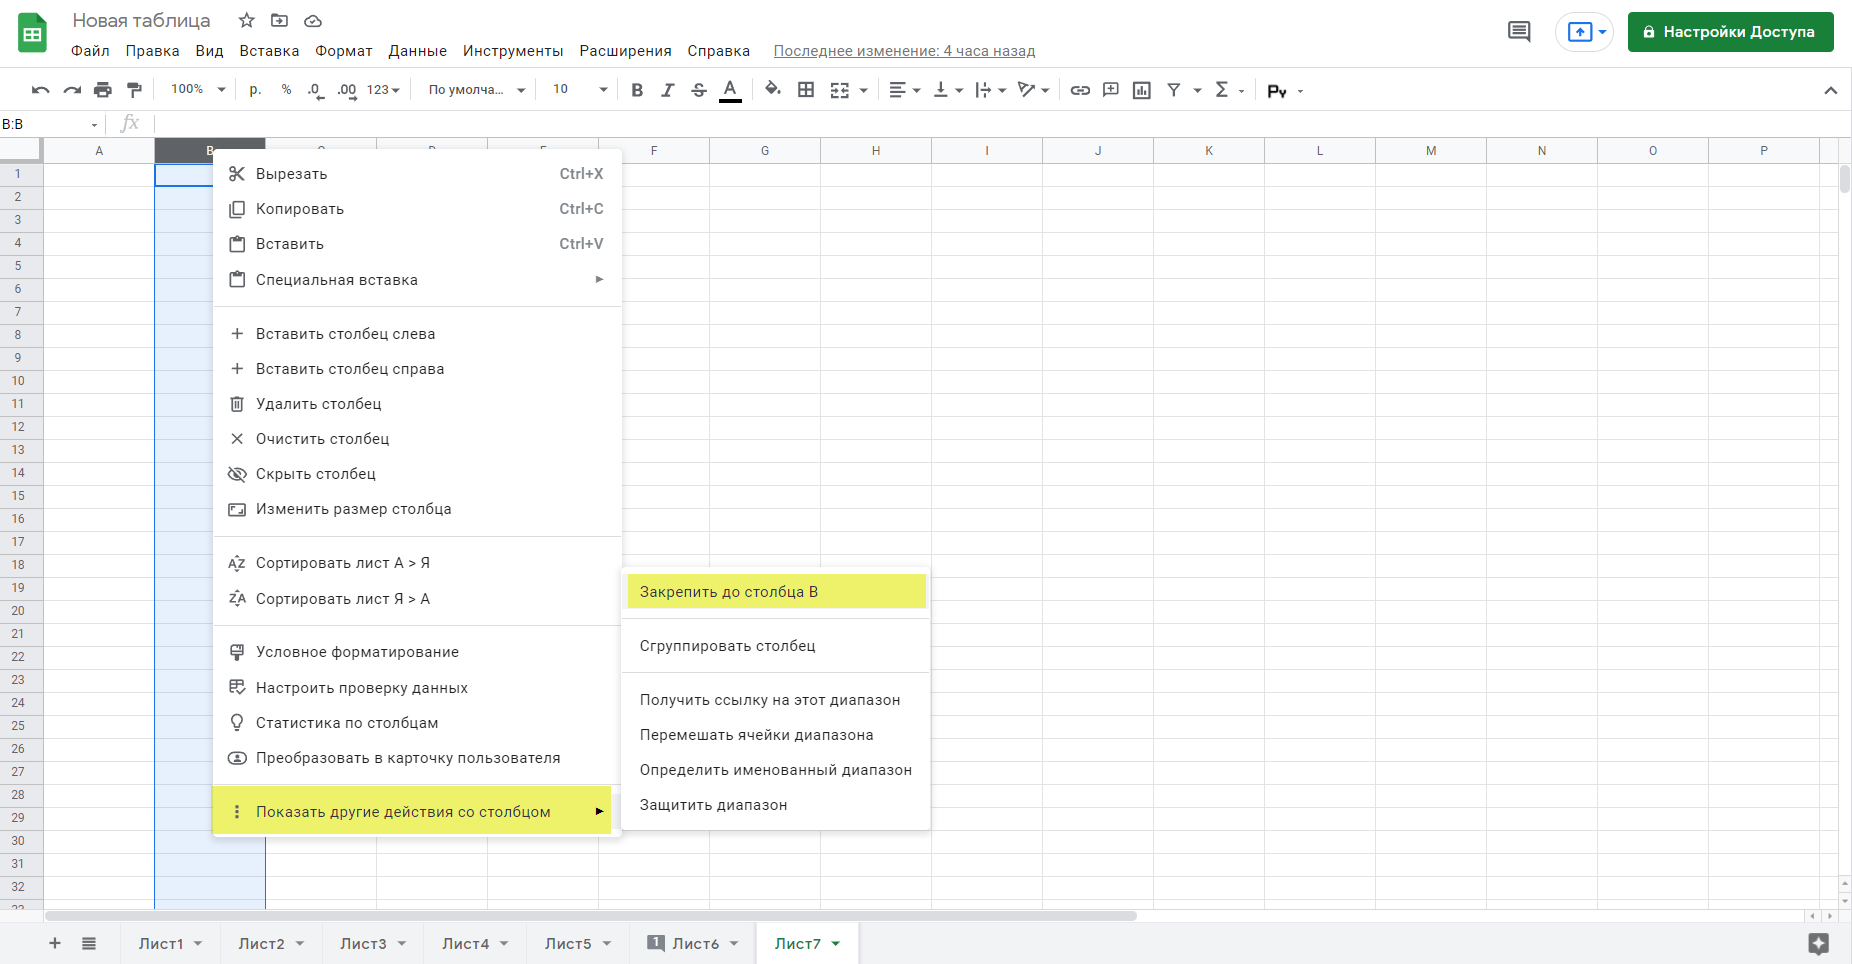This screenshot has height=964, width=1852.
Task: Click the Redo arrow icon
Action: click(72, 90)
